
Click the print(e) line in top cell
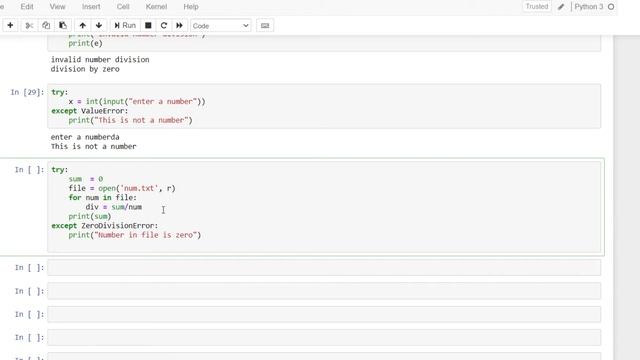pos(85,43)
